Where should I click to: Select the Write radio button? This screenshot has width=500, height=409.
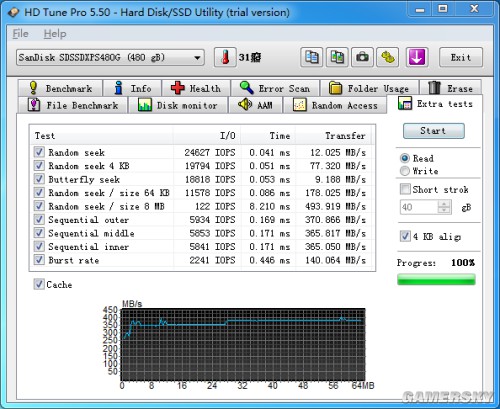click(405, 171)
